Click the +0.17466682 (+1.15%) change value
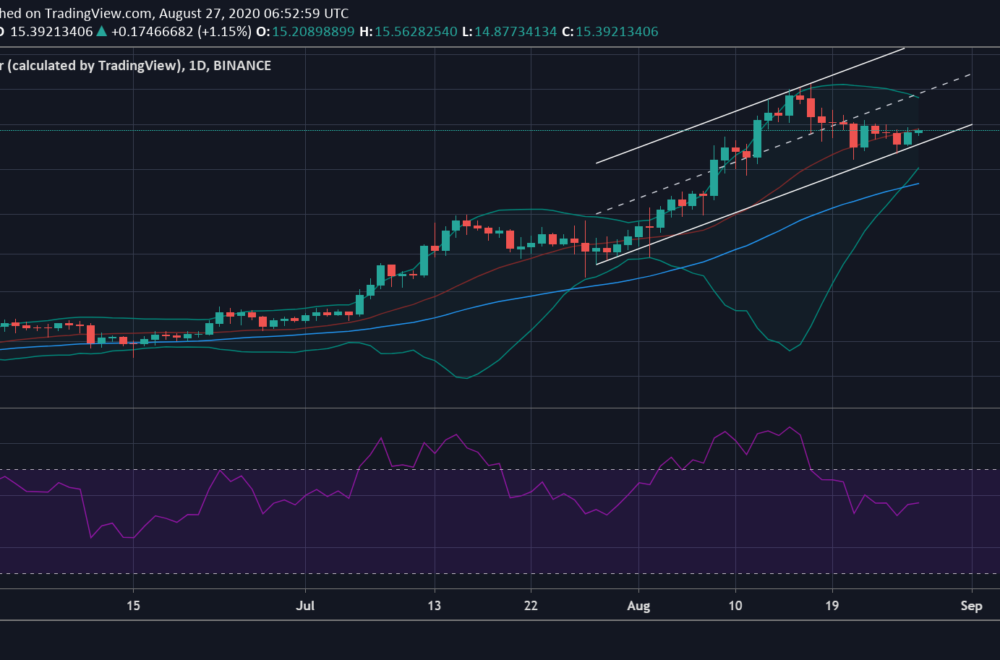 [x=181, y=31]
